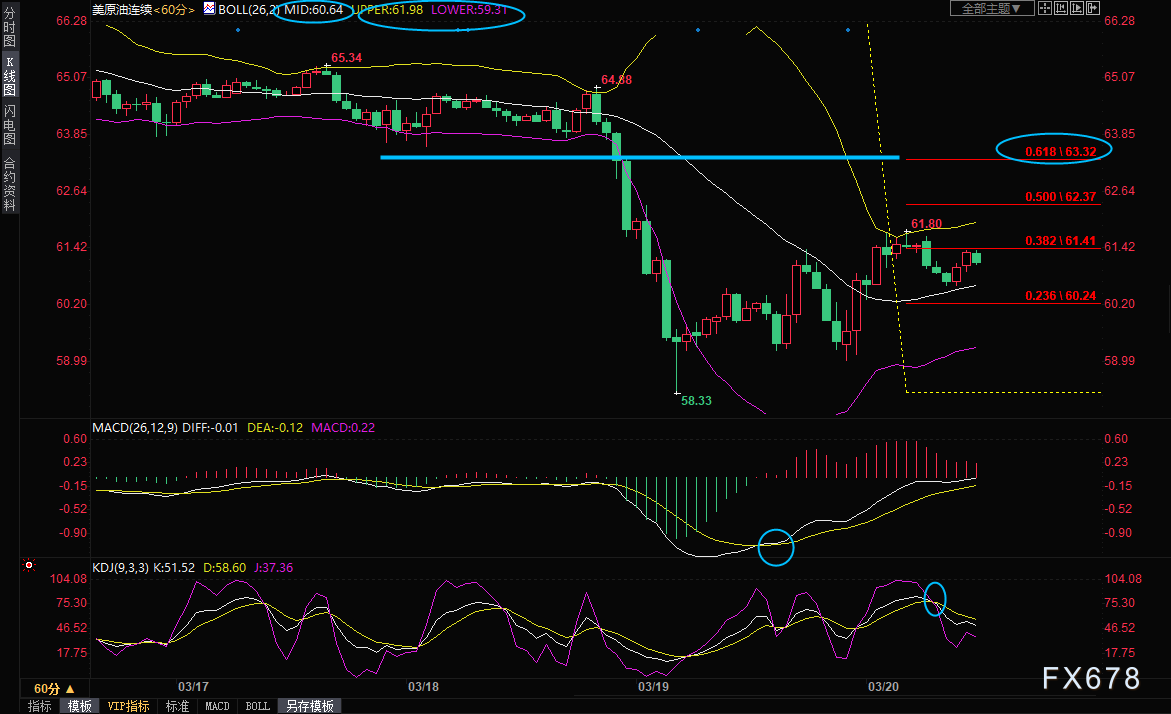Switch to K线图 view
Image resolution: width=1171 pixels, height=714 pixels.
point(10,76)
